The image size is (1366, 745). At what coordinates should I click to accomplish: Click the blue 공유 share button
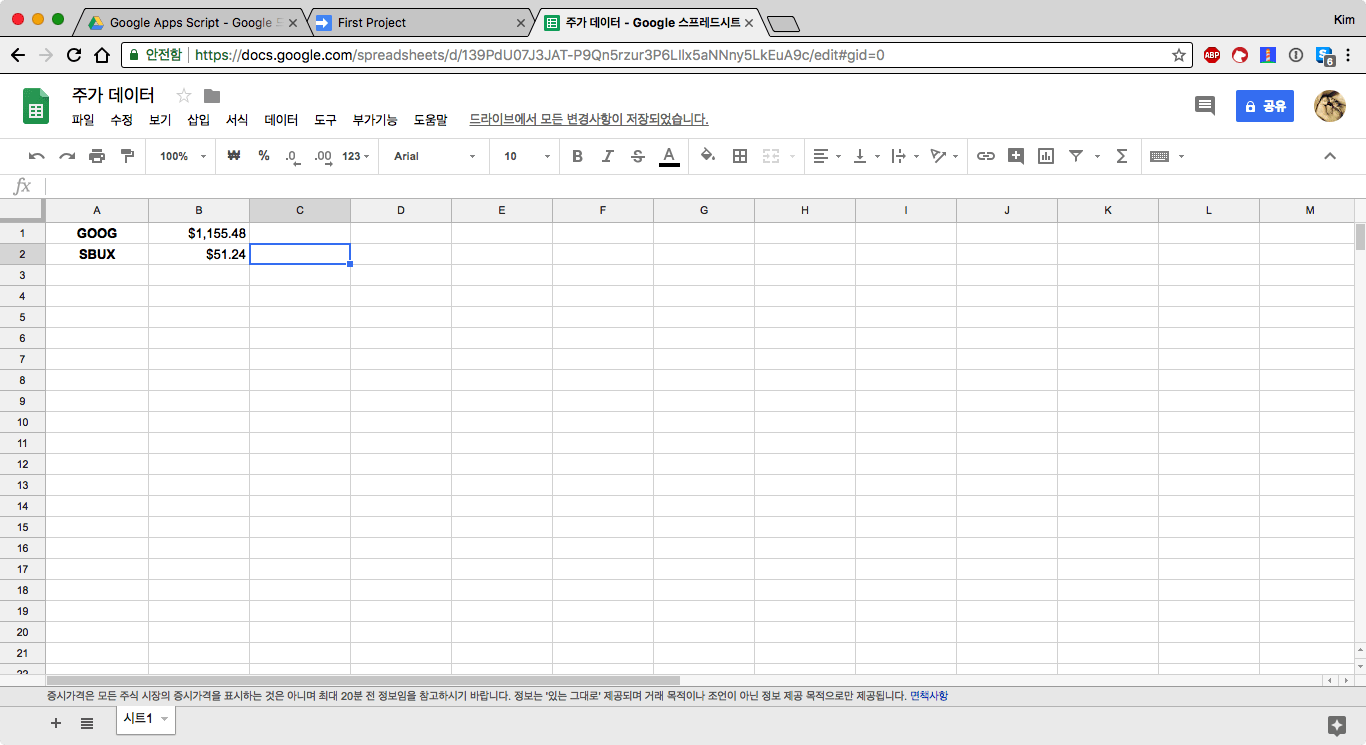[x=1264, y=106]
